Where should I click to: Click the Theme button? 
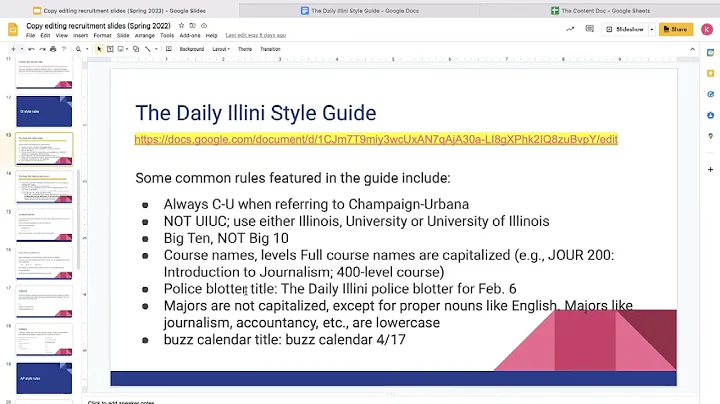(x=245, y=49)
